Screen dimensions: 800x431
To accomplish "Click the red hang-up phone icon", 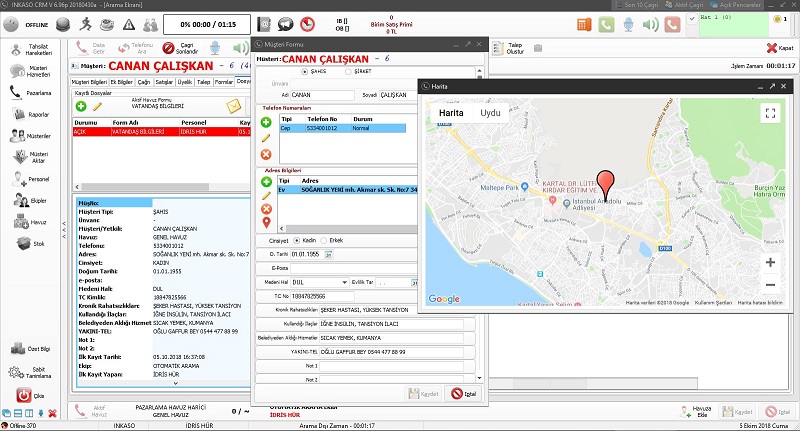I will coord(672,24).
